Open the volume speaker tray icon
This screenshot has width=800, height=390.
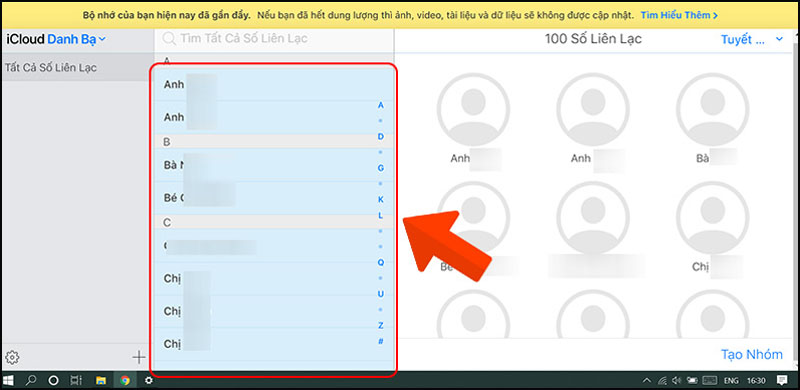677,380
